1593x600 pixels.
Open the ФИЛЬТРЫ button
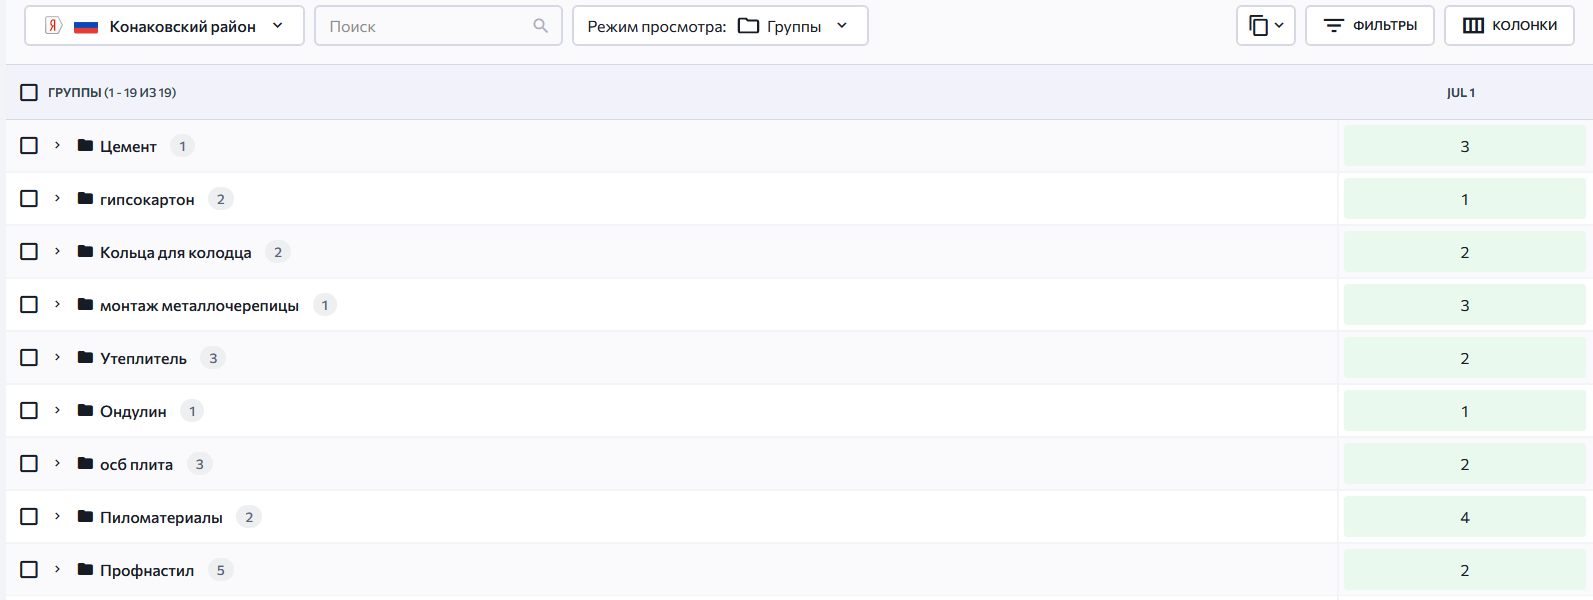coord(1370,26)
